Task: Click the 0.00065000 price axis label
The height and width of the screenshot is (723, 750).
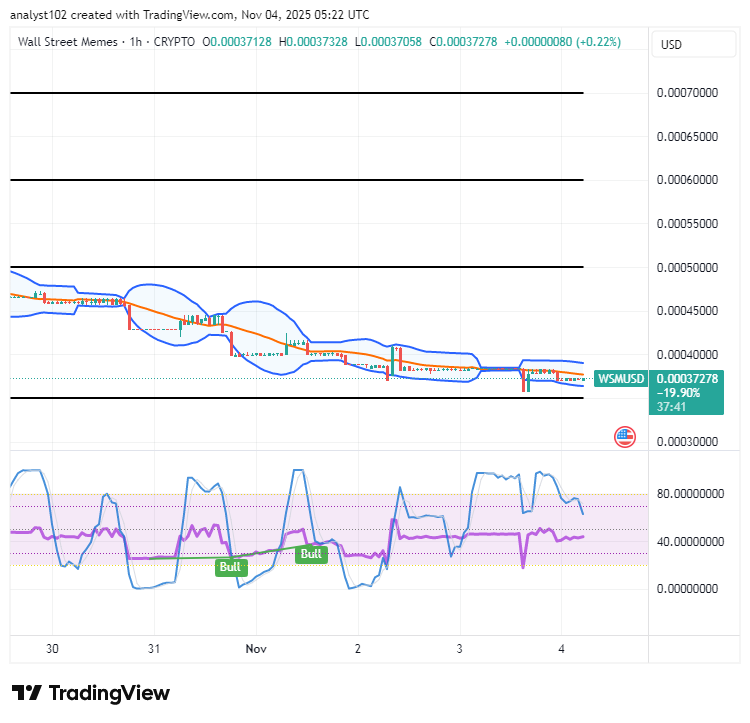Action: pos(687,137)
